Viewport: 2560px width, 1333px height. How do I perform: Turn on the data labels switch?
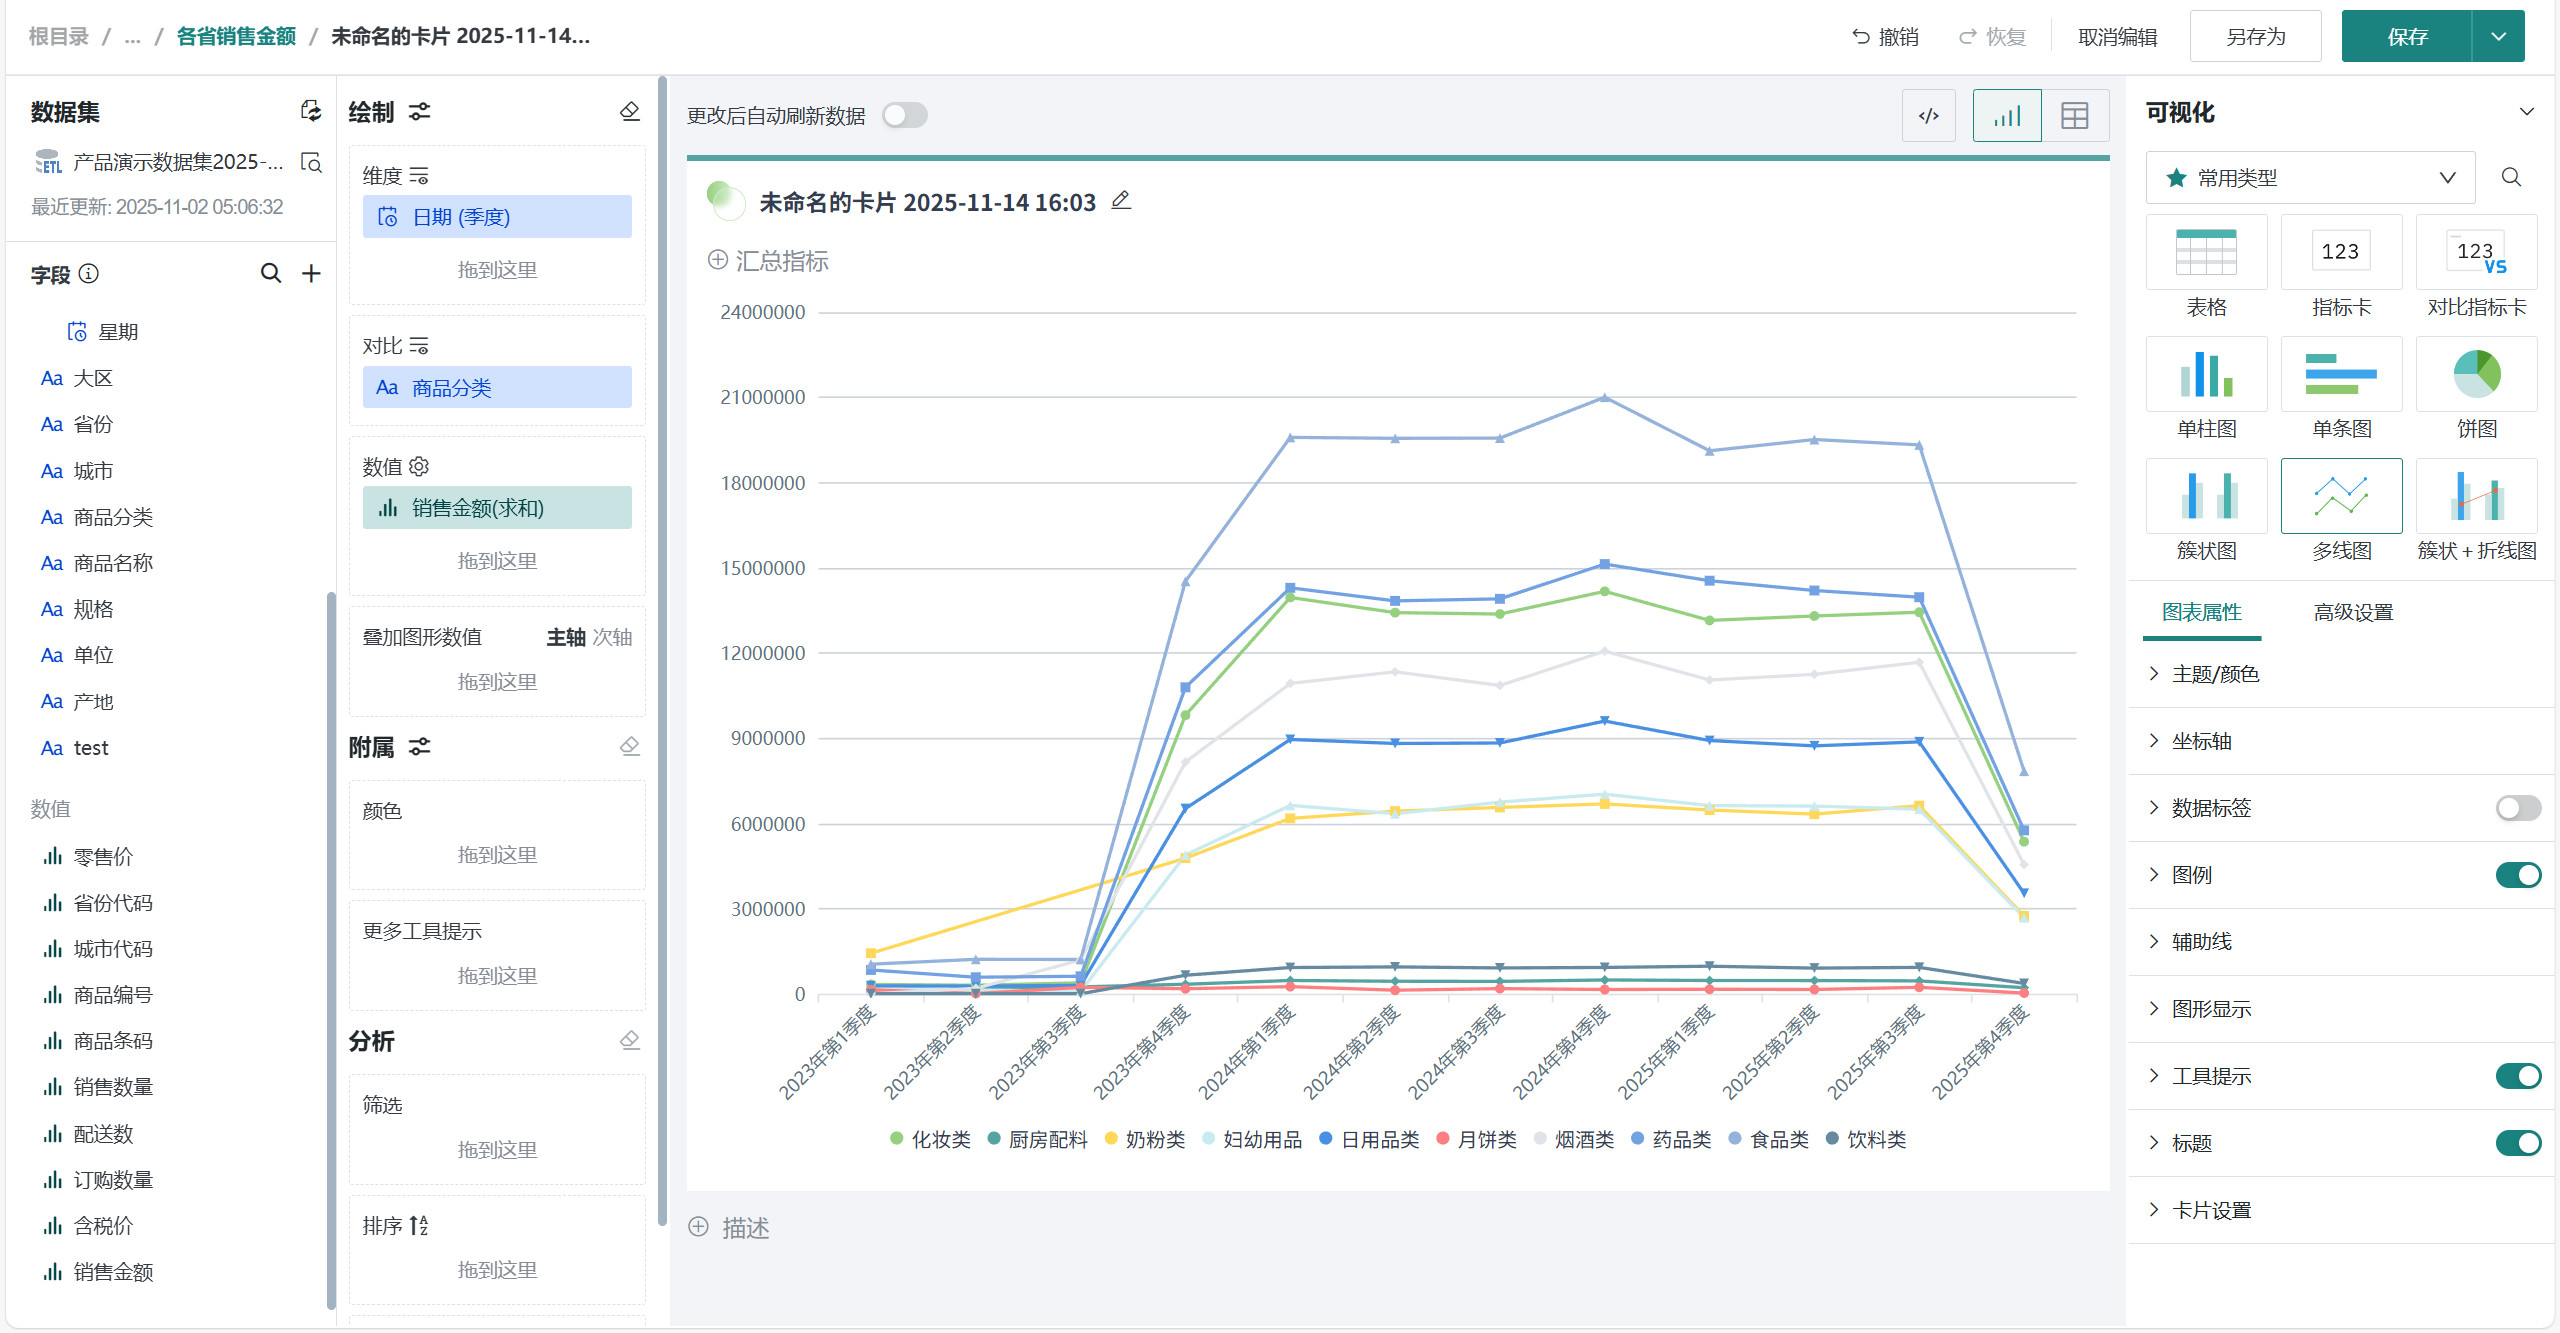(x=2517, y=808)
